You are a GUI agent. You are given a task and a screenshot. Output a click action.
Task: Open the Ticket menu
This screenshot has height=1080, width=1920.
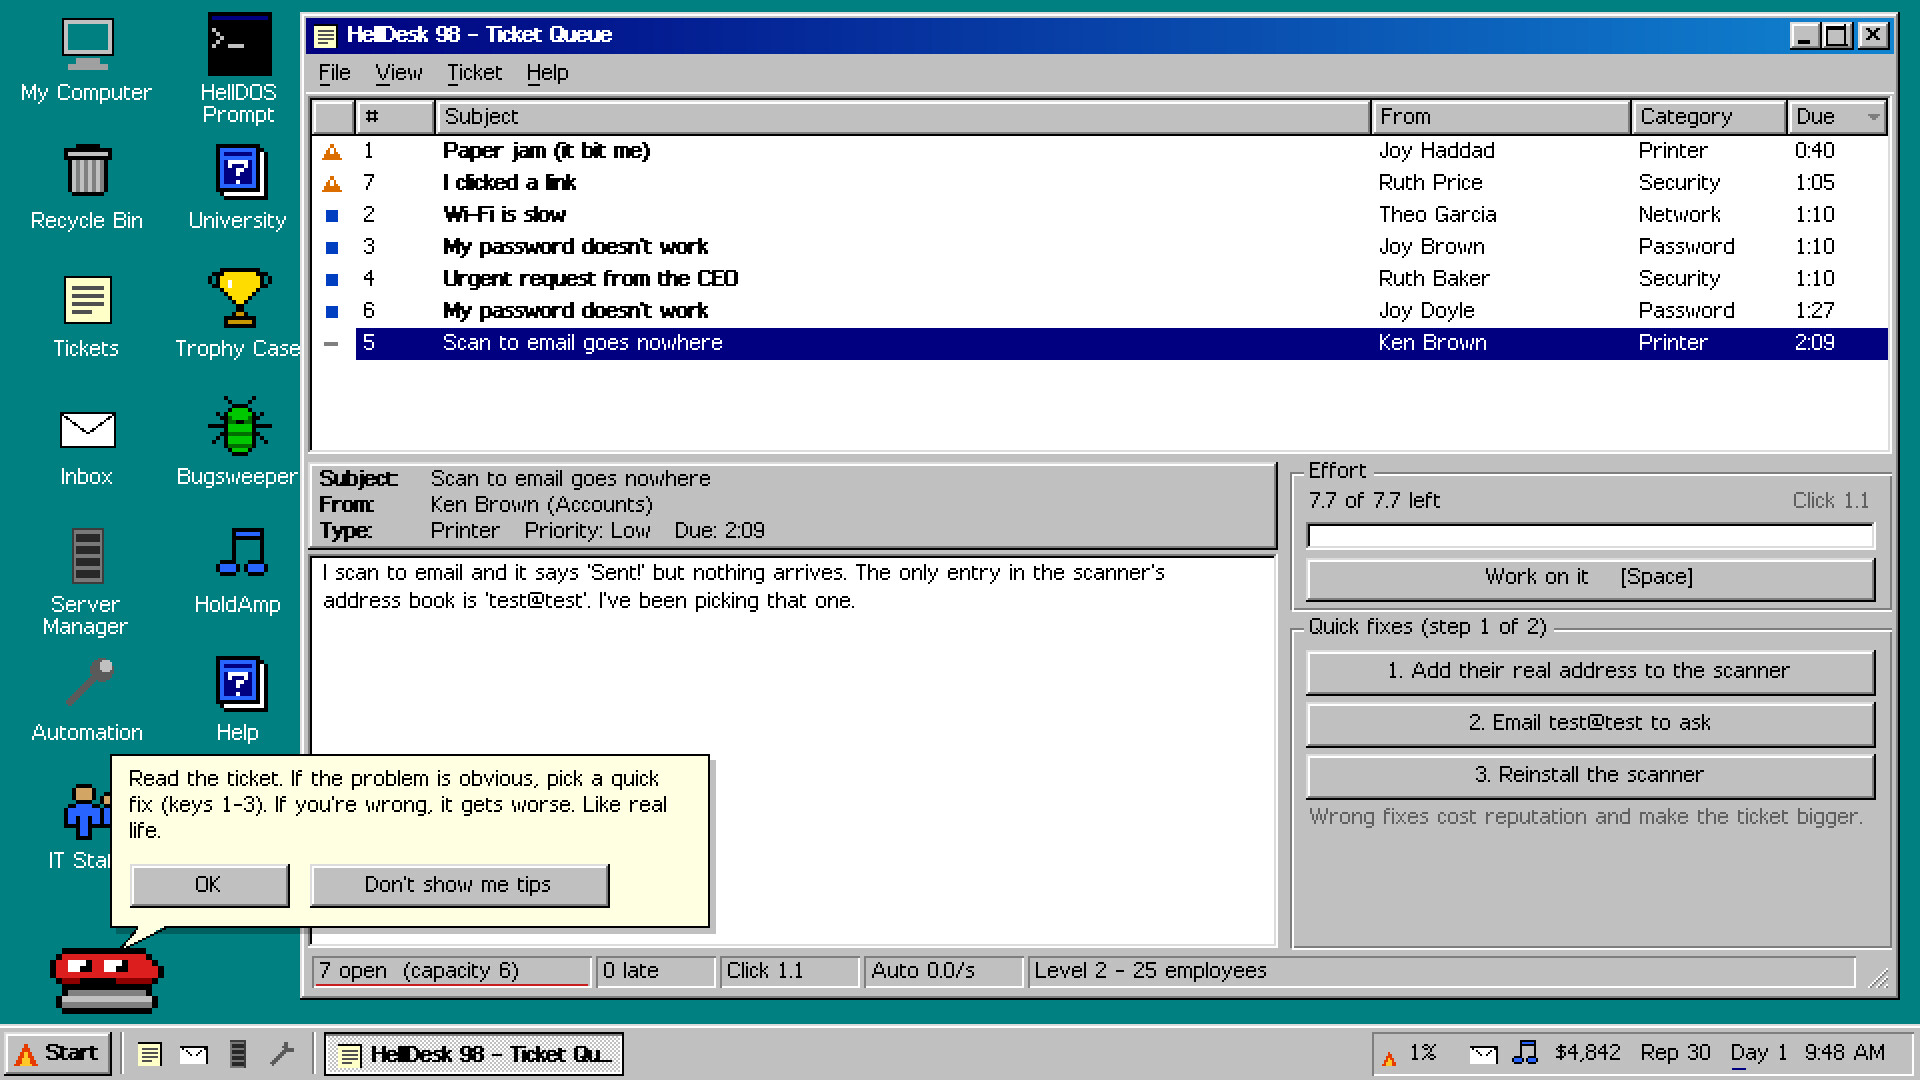click(x=474, y=73)
